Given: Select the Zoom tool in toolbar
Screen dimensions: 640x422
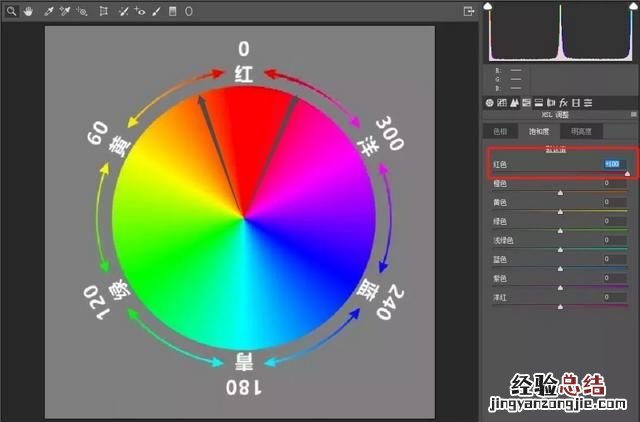Looking at the screenshot, I should click(11, 10).
